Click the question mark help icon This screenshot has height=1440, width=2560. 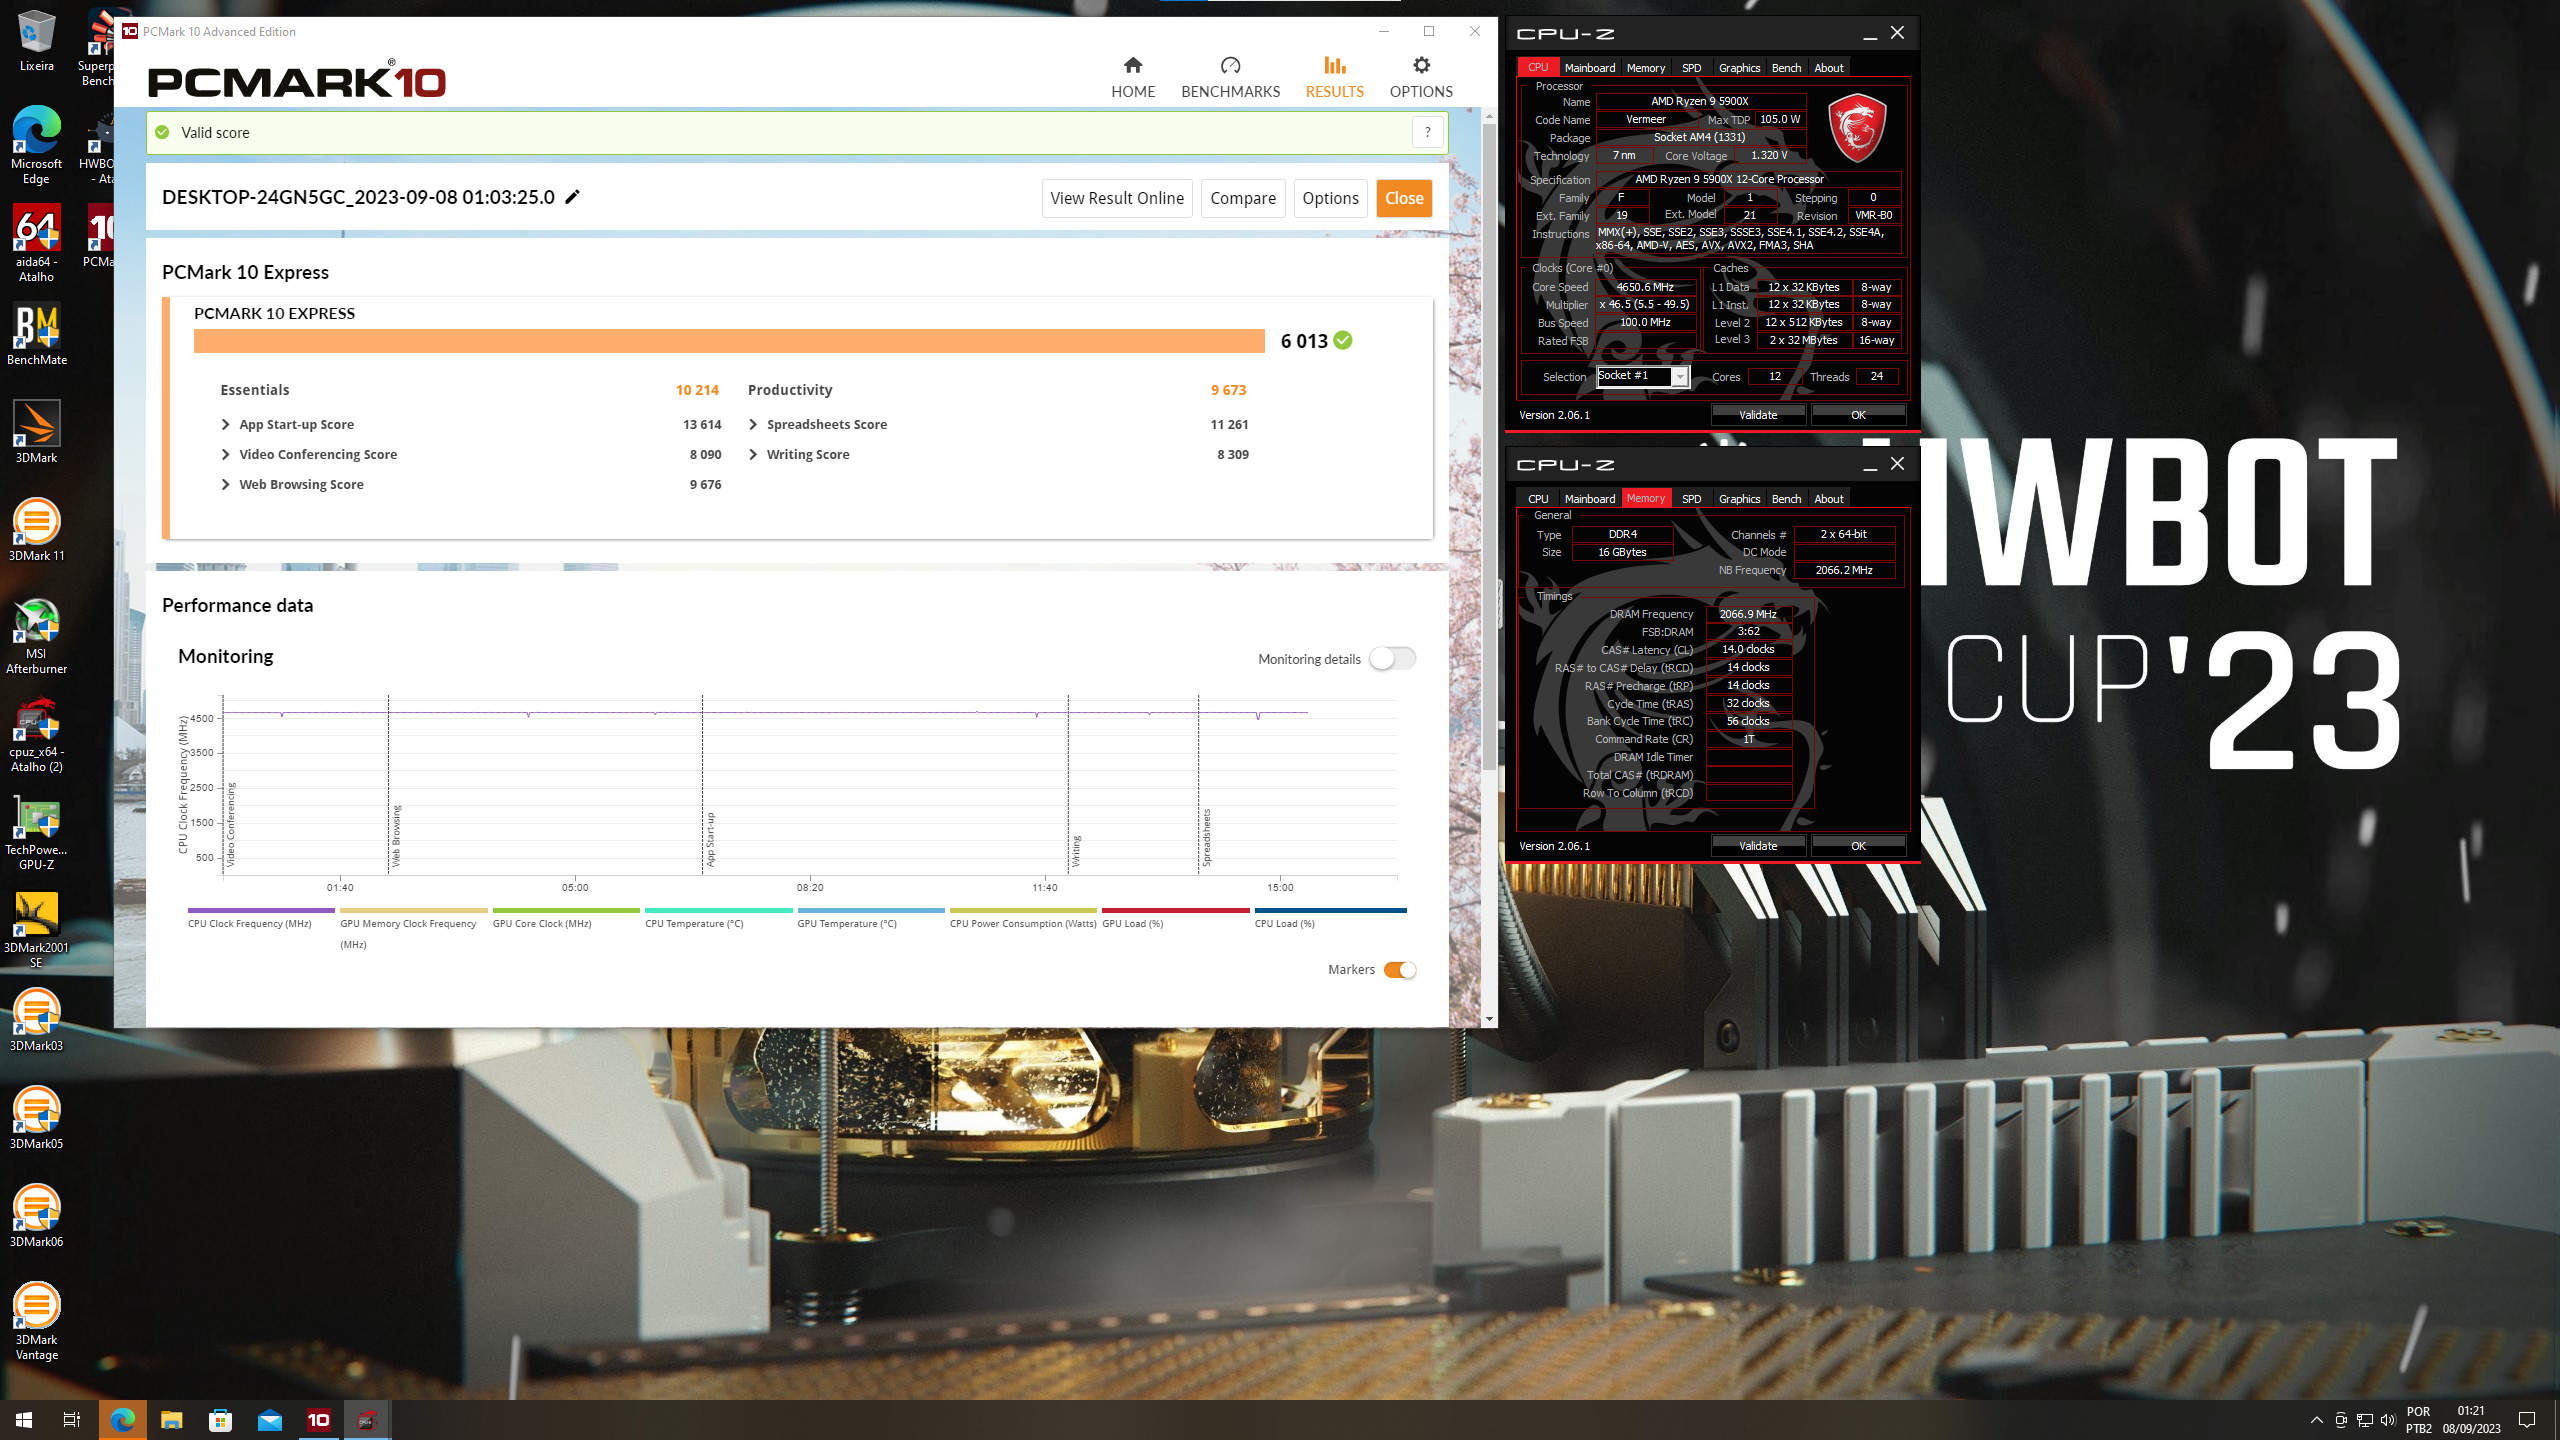tap(1427, 132)
